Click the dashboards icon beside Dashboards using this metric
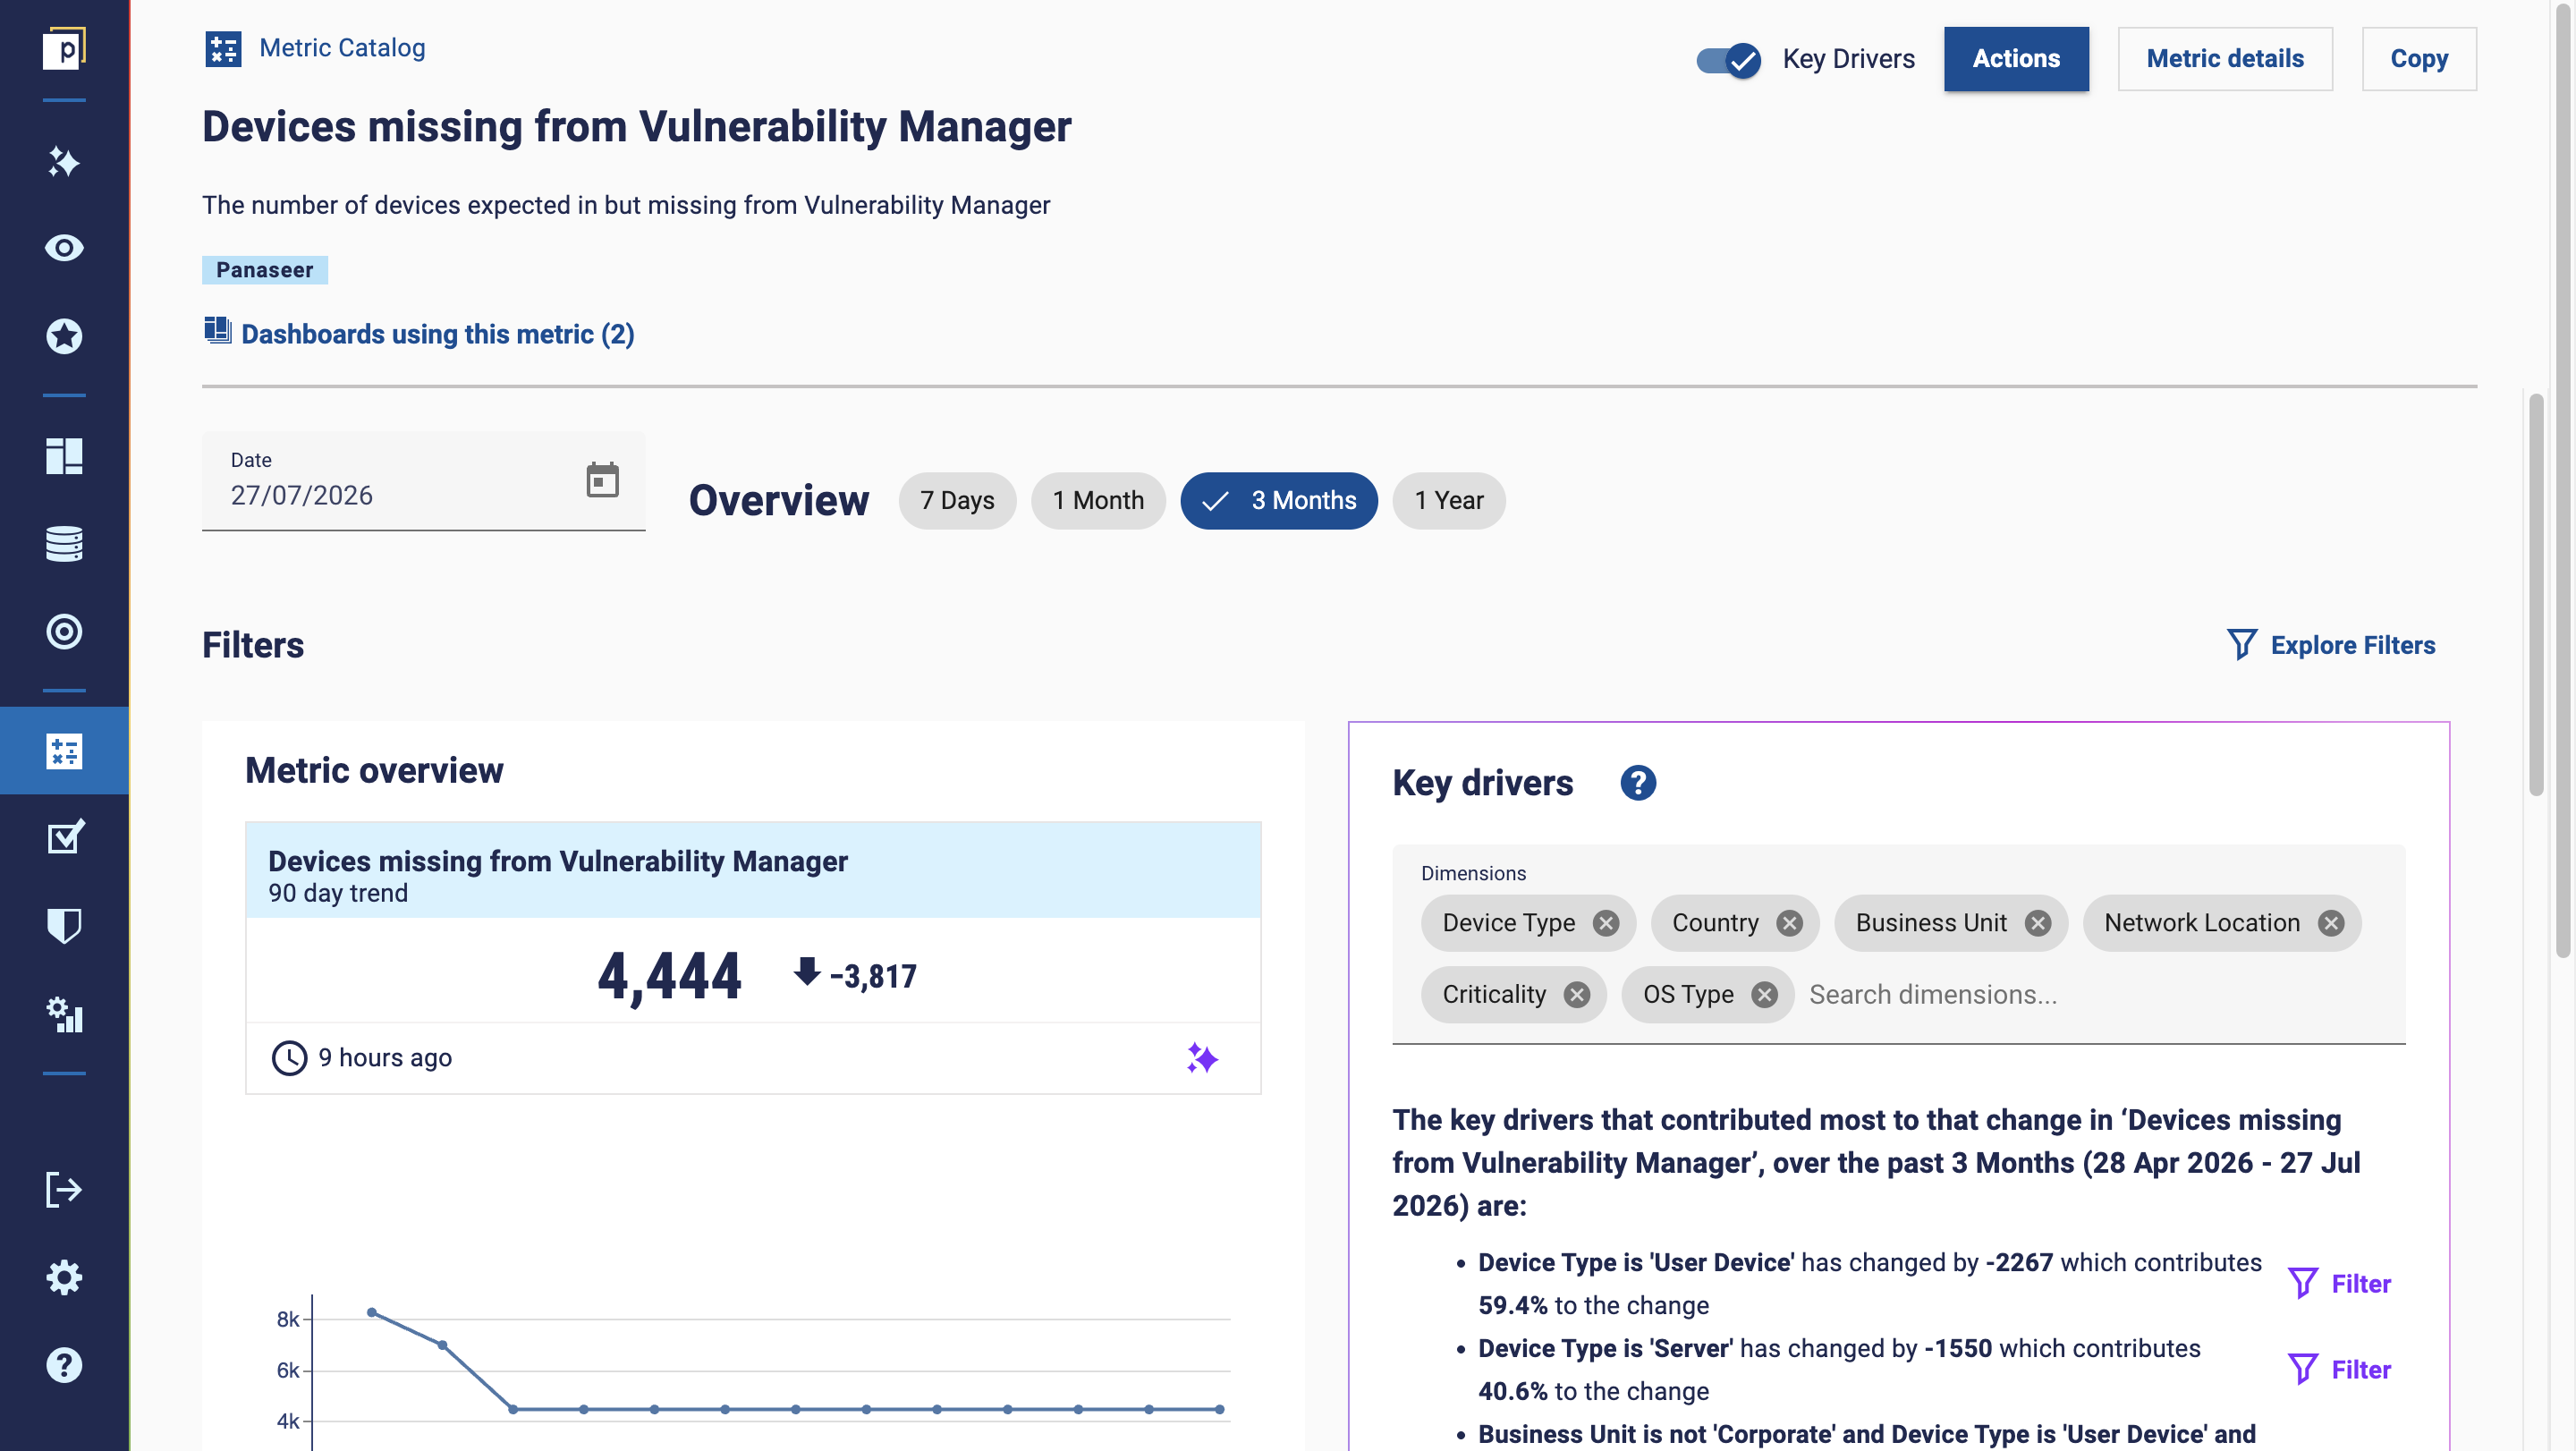2576x1451 pixels. coord(217,330)
